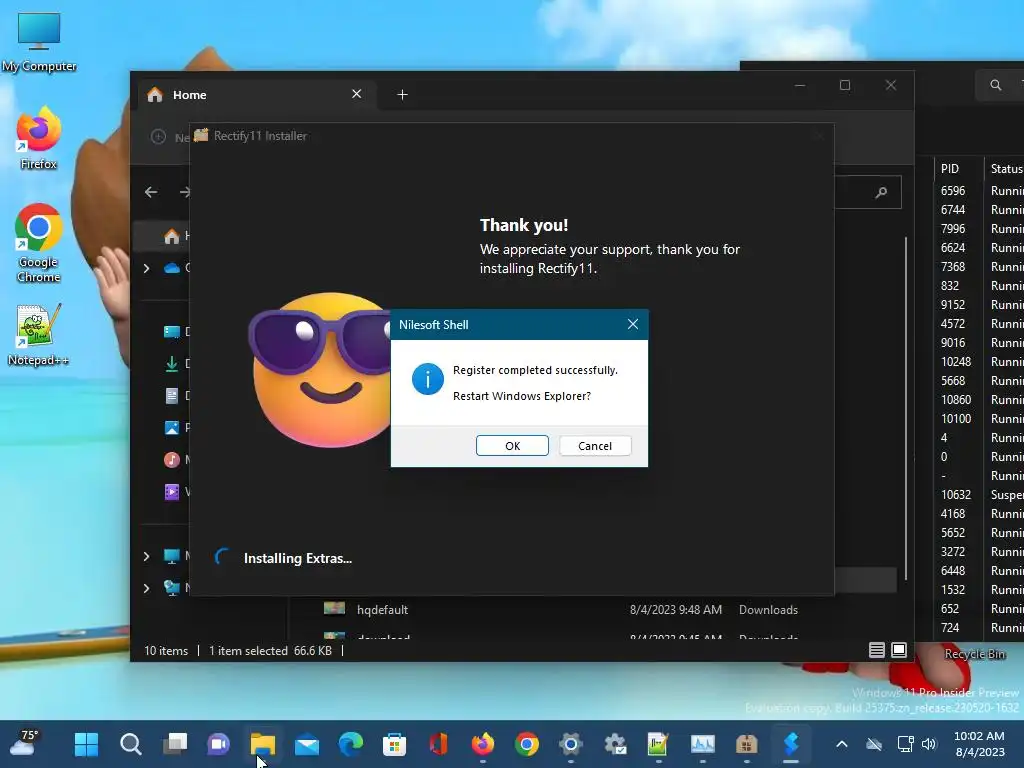Open the Recycle Bin on desktop

pos(974,654)
